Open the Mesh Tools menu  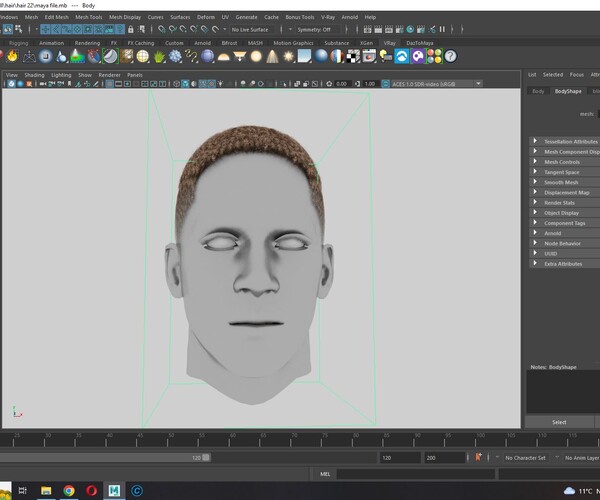tap(89, 17)
